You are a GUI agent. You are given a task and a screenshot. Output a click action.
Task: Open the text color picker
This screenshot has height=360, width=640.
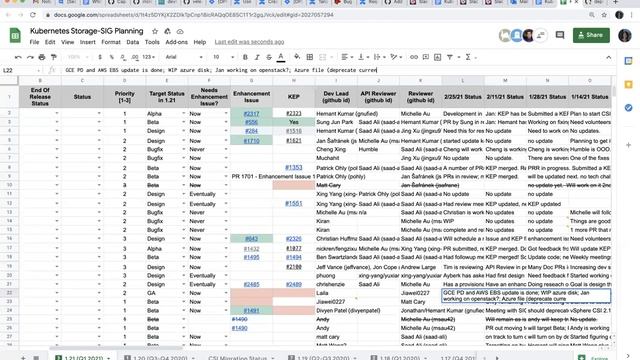click(281, 57)
